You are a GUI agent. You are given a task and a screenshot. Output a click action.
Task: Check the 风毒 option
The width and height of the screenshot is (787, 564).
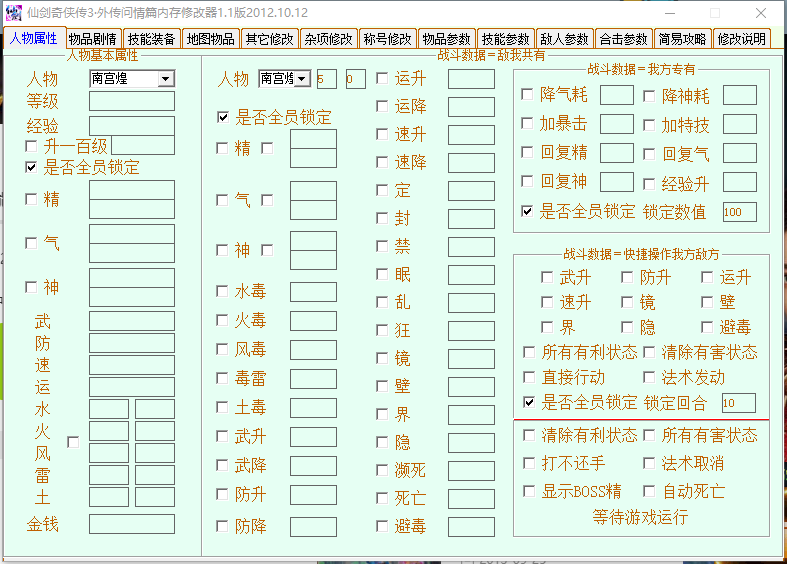[222, 349]
